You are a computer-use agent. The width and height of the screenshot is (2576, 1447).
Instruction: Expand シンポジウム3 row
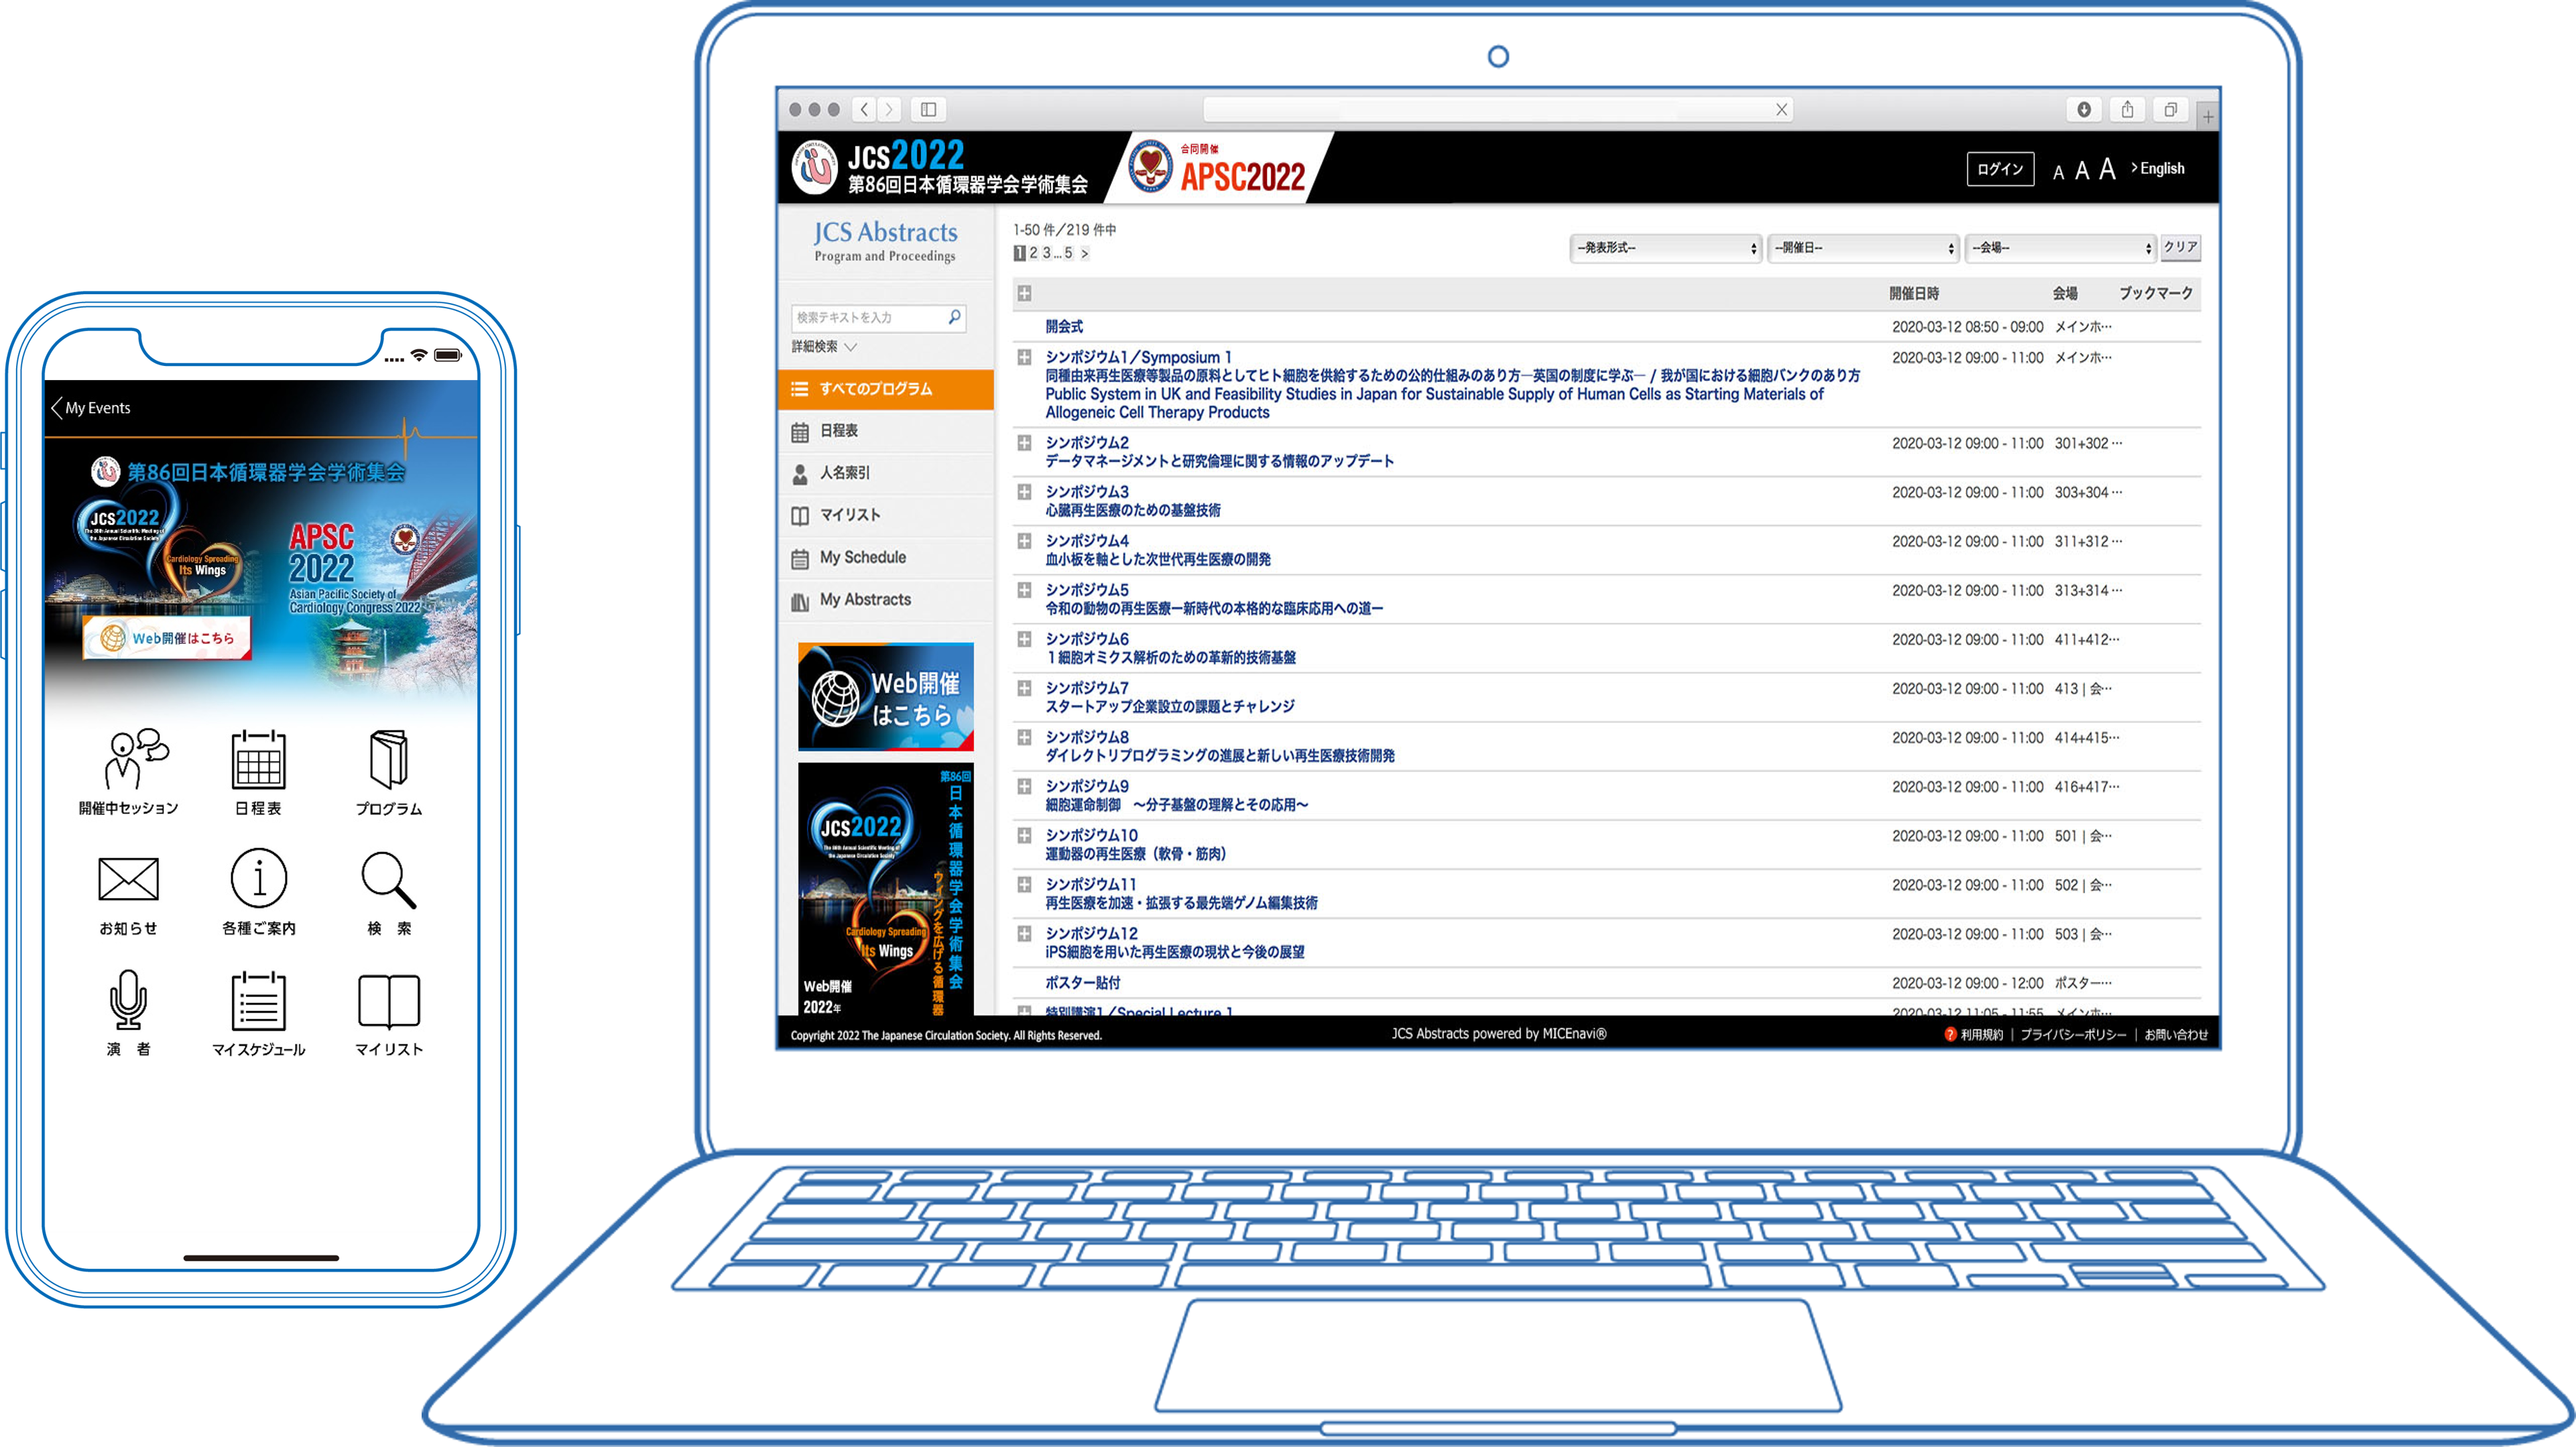coord(1024,491)
